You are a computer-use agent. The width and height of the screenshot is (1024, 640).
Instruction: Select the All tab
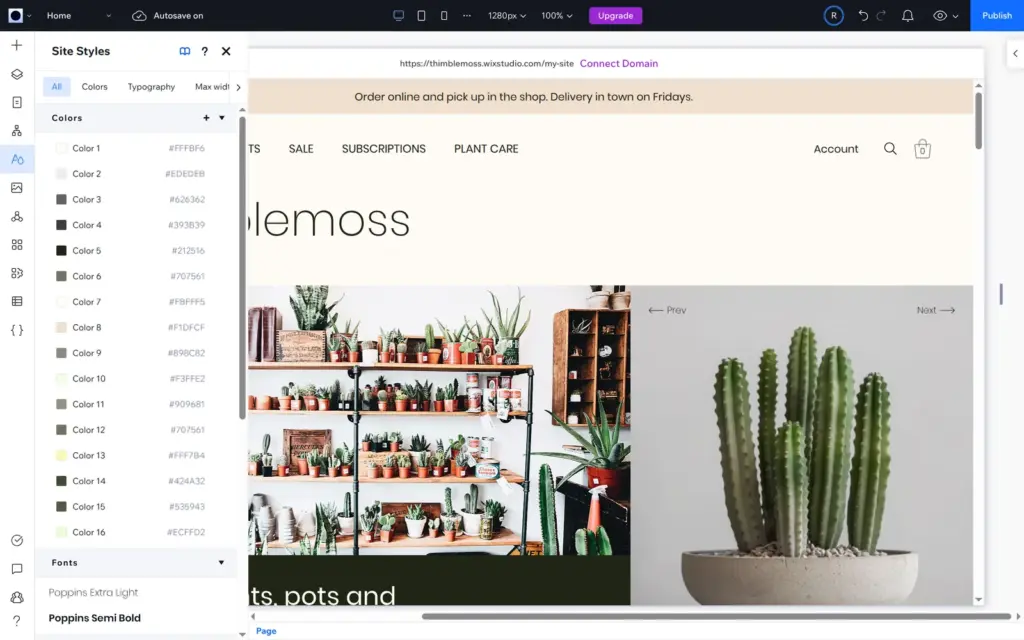pos(57,86)
